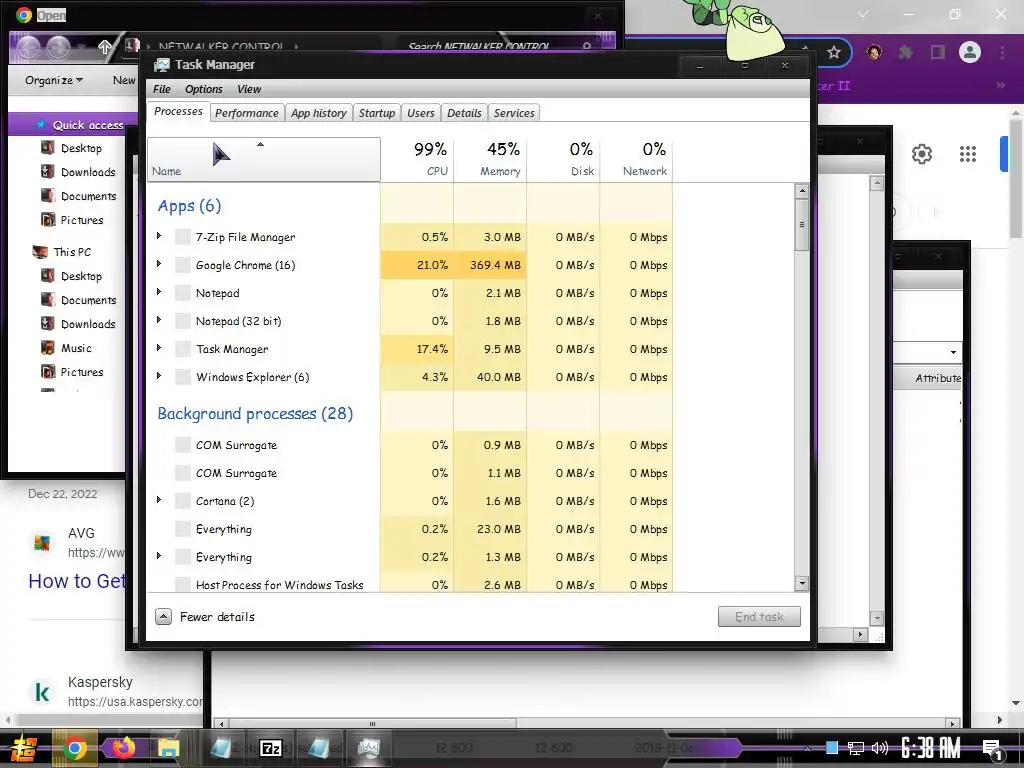Open the File menu in Task Manager

[x=162, y=89]
